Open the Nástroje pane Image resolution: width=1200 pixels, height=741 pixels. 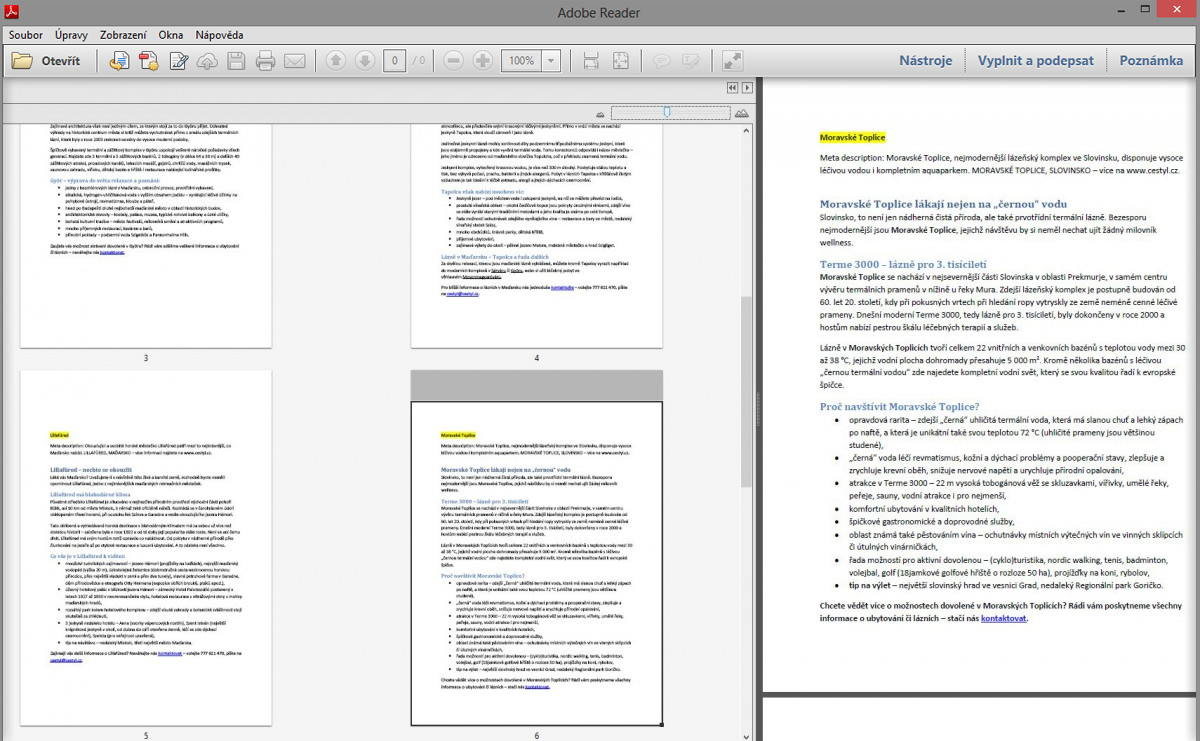(925, 60)
